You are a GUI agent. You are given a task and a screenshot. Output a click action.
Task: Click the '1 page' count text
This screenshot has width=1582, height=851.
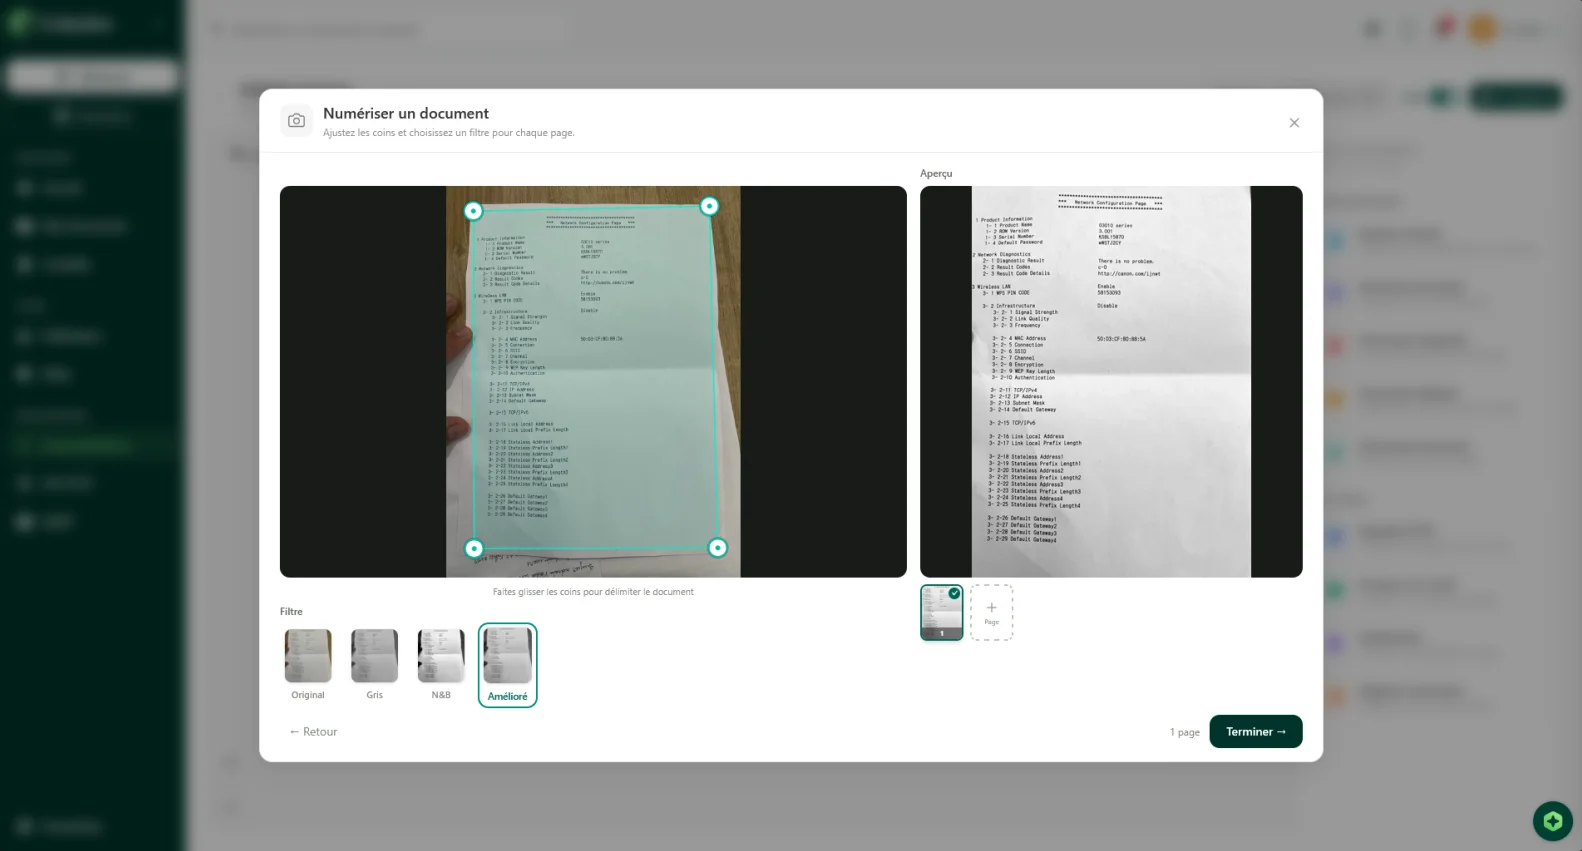pyautogui.click(x=1185, y=733)
